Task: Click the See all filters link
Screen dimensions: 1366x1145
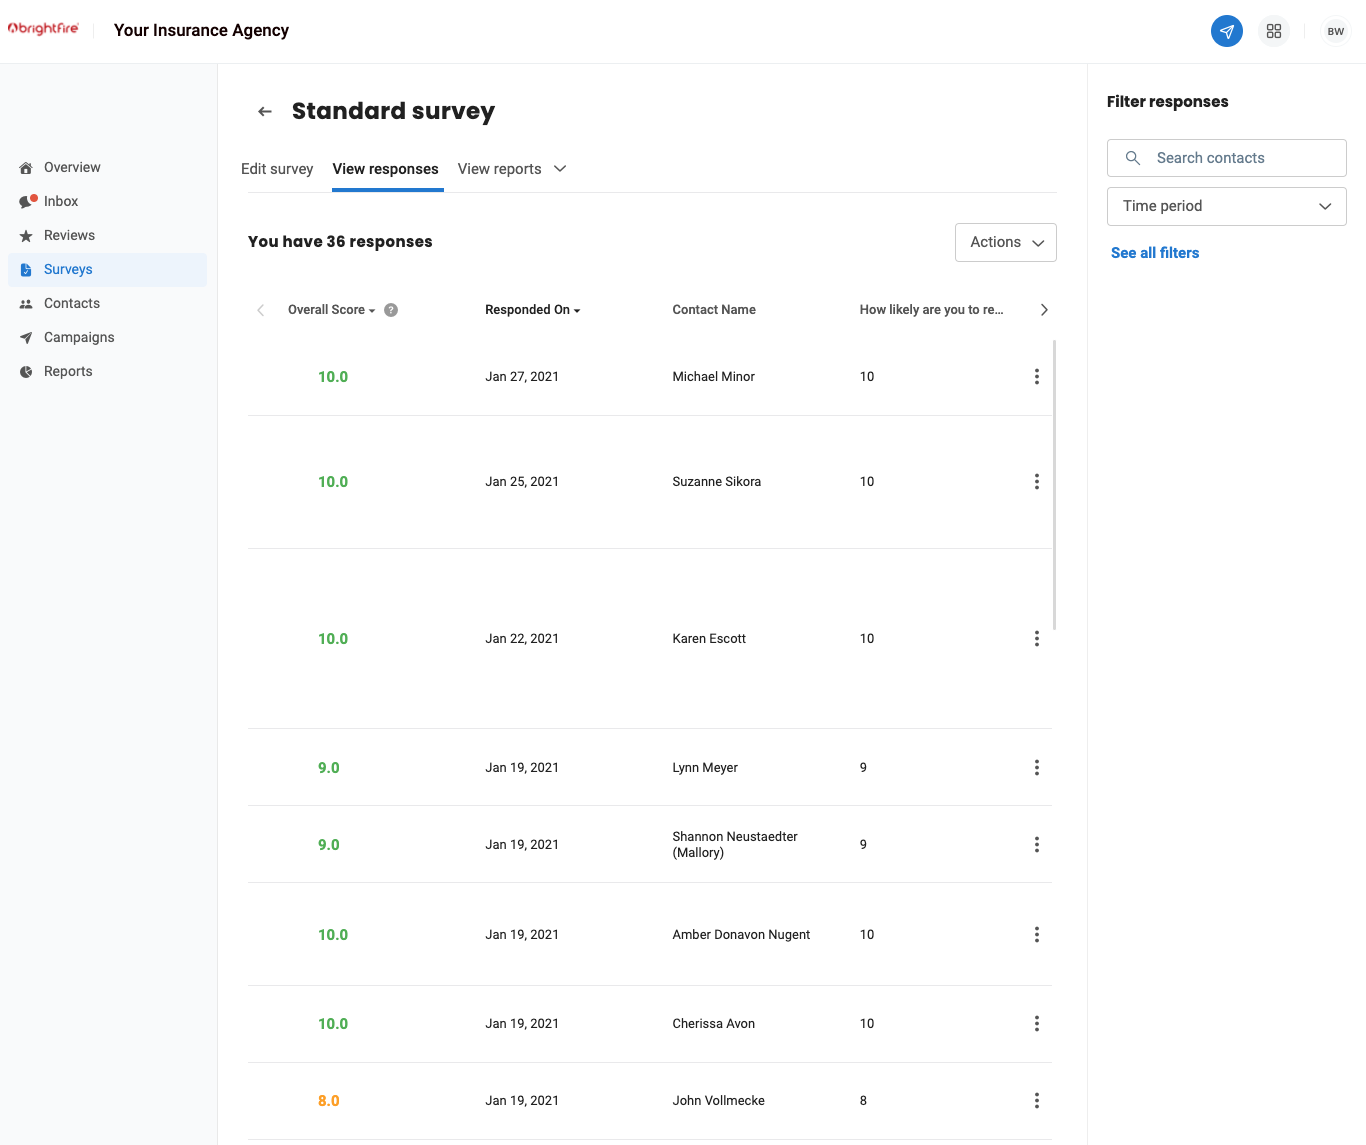Action: tap(1155, 253)
